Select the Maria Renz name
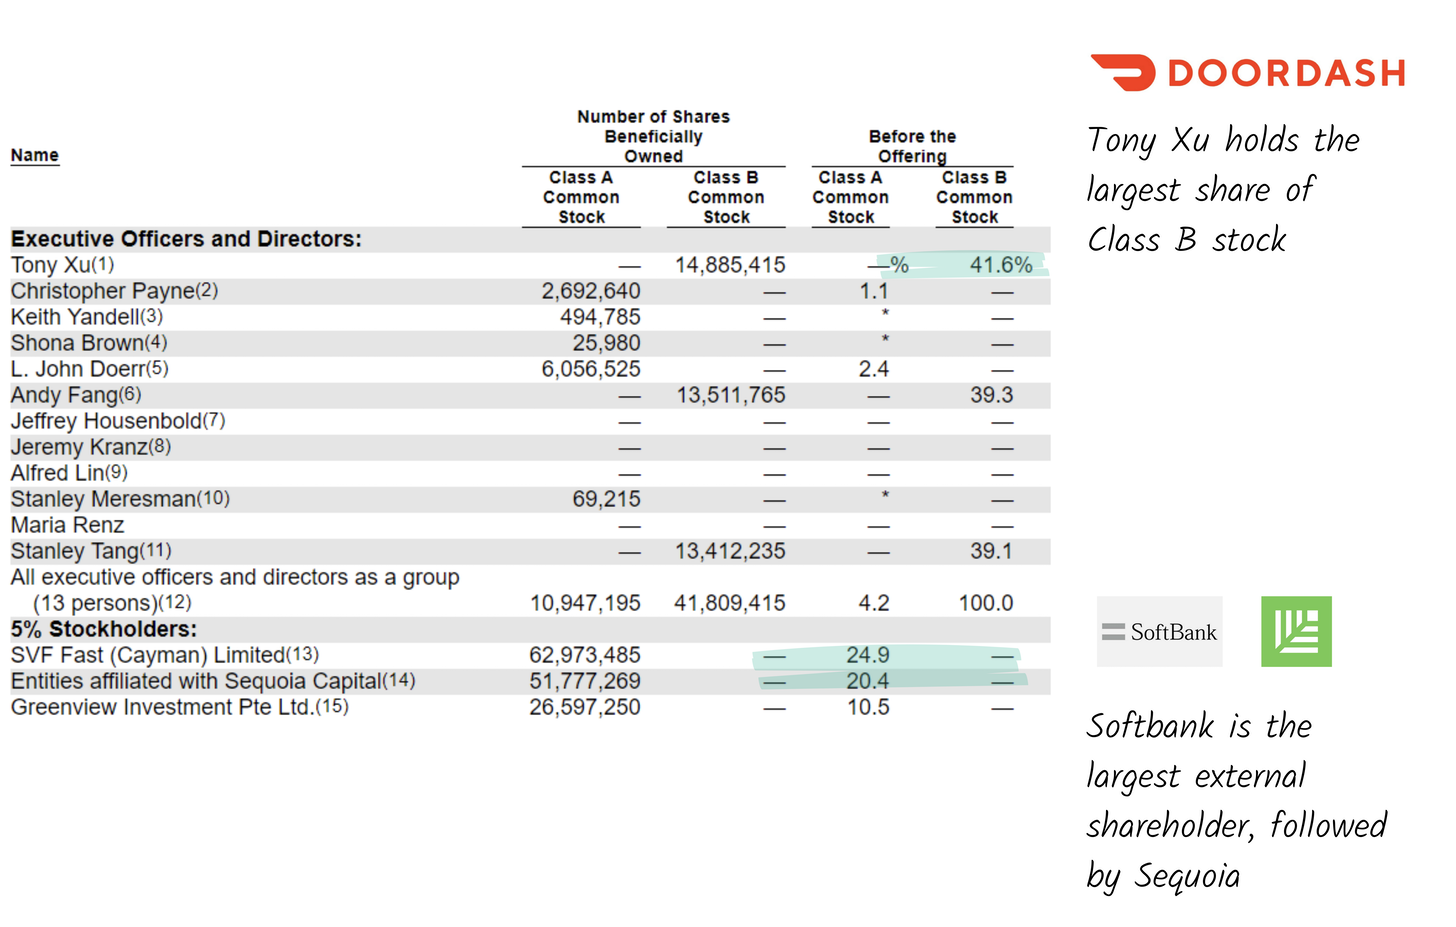Viewport: 1456px width, 927px height. (x=67, y=525)
